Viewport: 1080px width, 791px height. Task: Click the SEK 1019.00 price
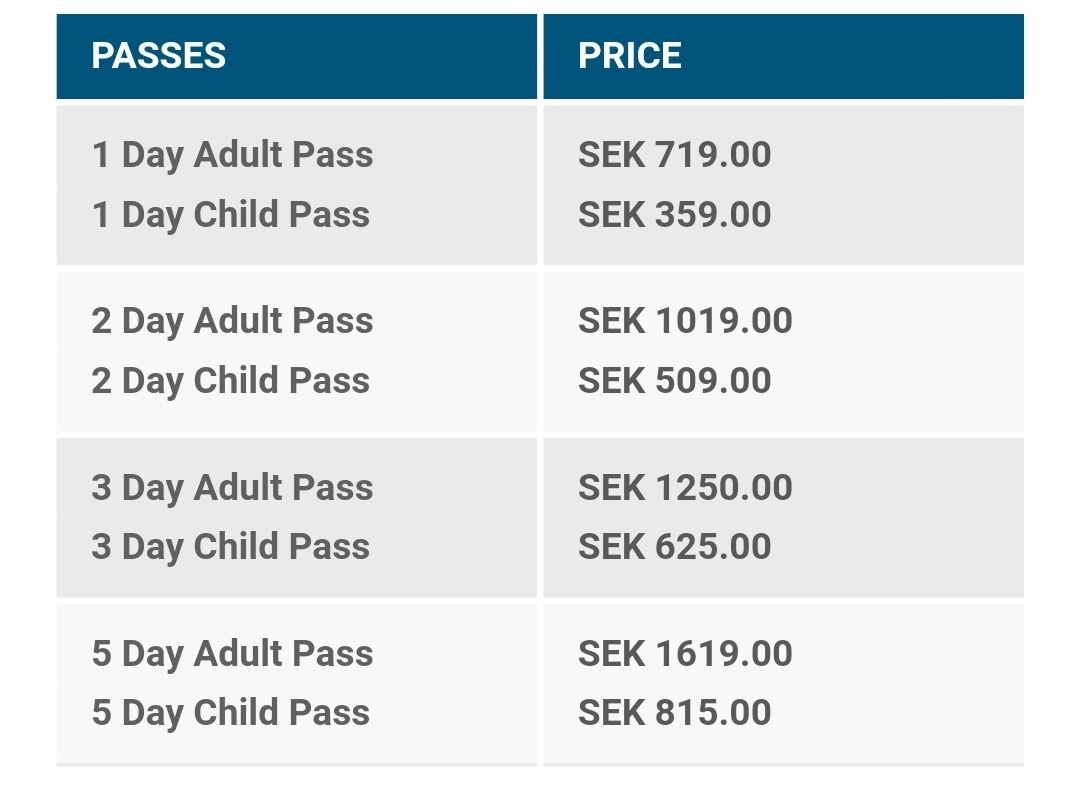pyautogui.click(x=685, y=321)
